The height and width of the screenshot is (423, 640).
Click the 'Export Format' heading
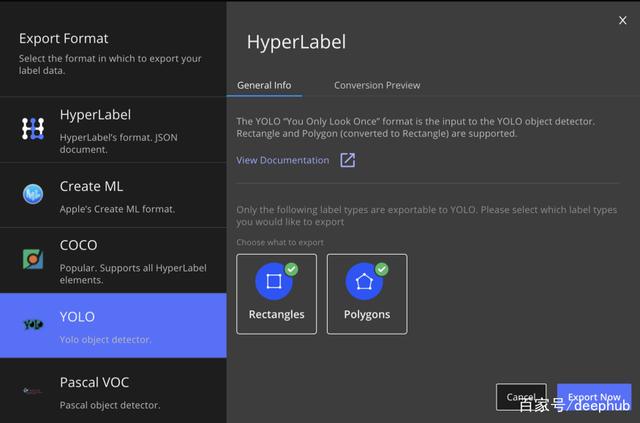64,38
